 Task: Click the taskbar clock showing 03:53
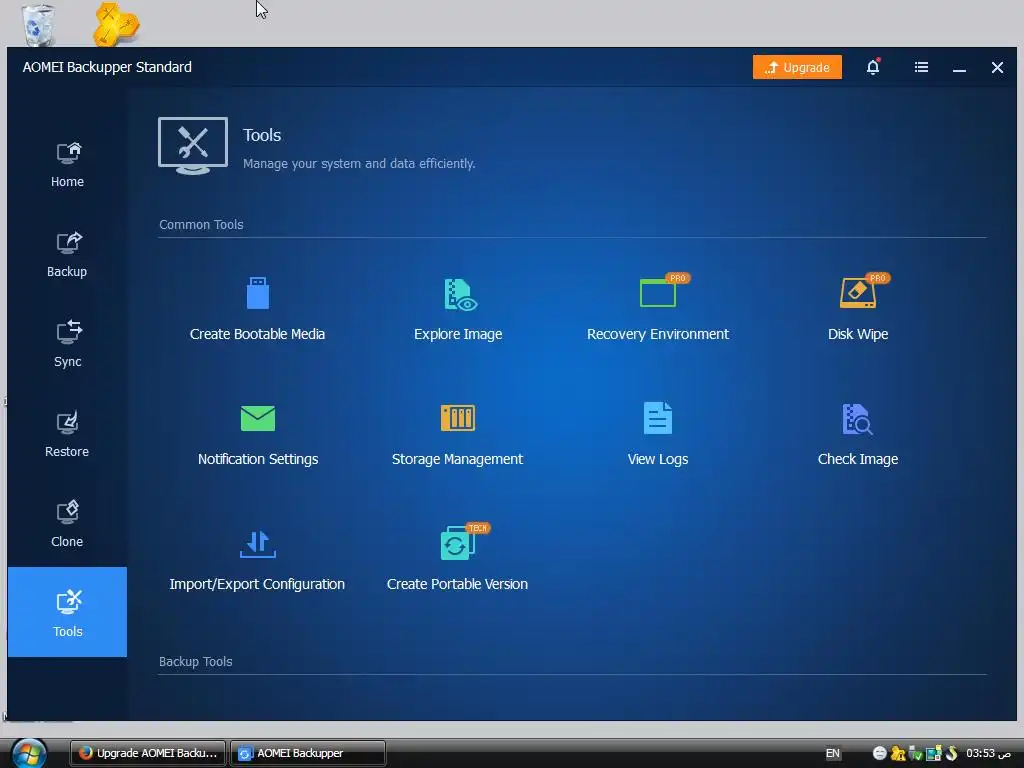(x=988, y=753)
